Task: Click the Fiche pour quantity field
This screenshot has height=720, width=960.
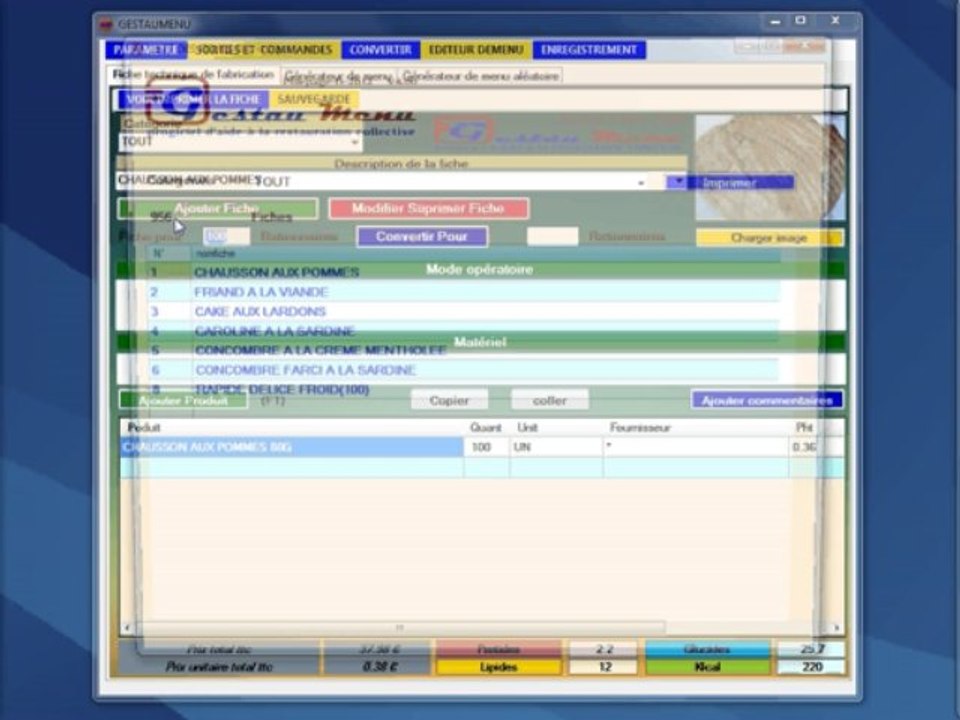Action: 226,236
